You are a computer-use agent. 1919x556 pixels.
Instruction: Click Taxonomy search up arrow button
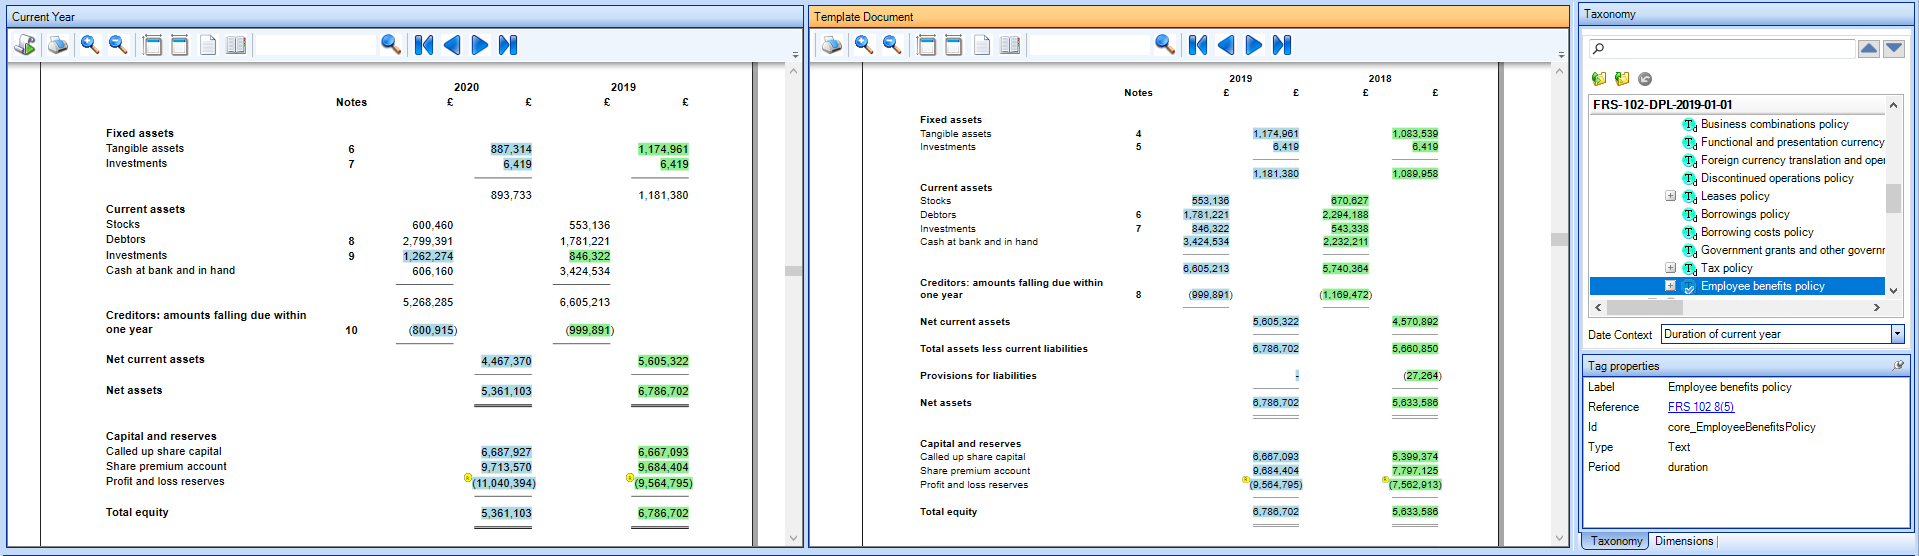[1869, 48]
